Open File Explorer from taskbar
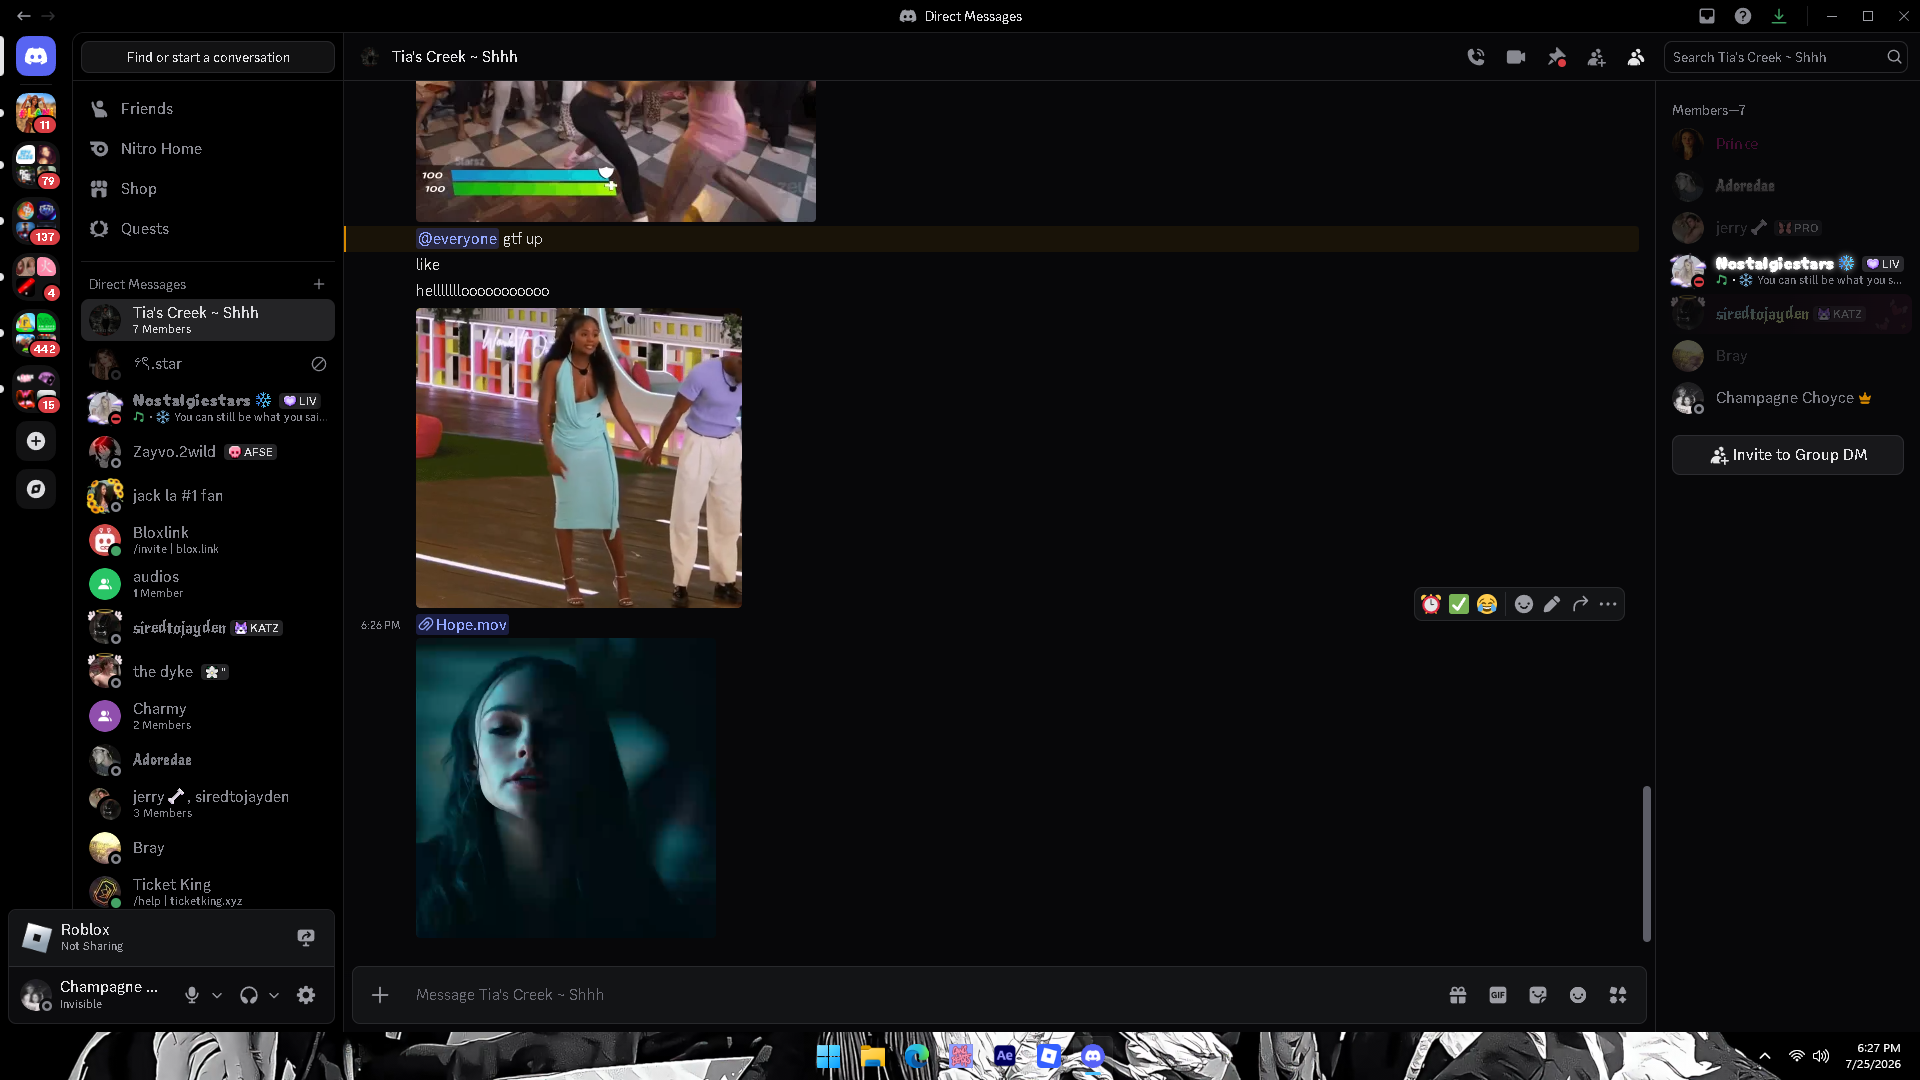1920x1080 pixels. click(x=873, y=1056)
